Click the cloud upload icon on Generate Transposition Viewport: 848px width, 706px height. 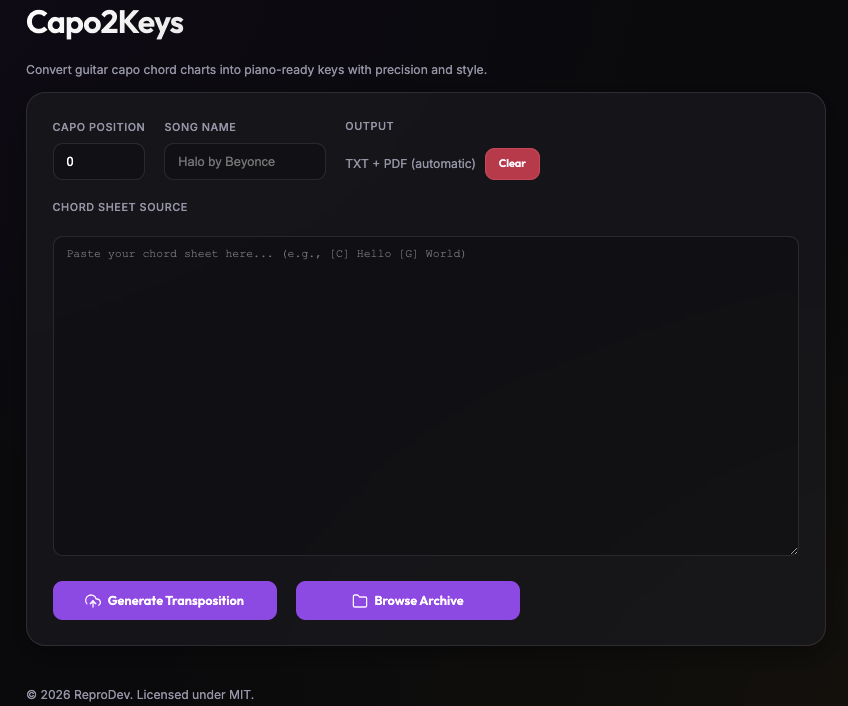point(93,601)
